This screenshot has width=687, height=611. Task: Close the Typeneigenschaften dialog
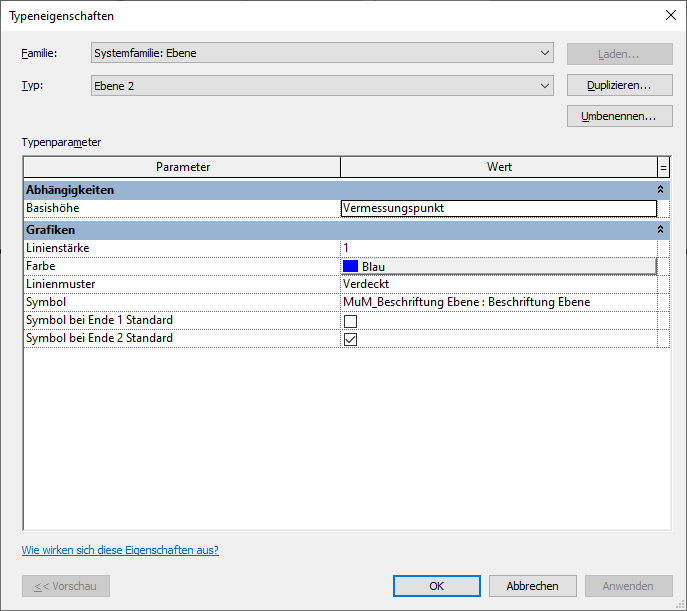coord(670,15)
